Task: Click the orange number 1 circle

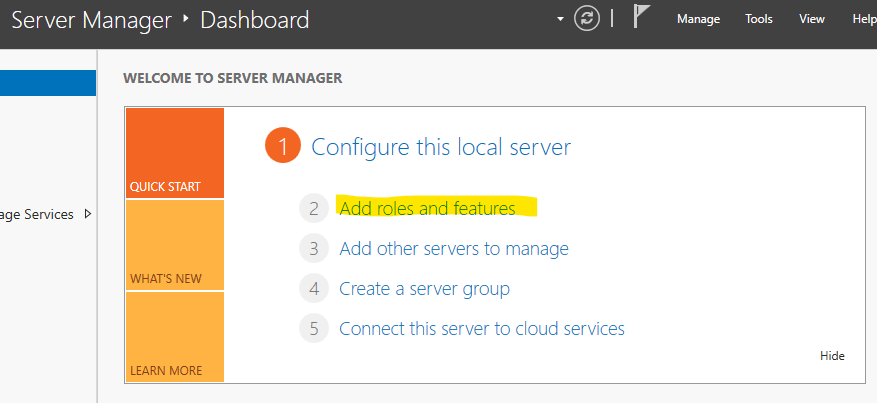Action: (x=283, y=147)
